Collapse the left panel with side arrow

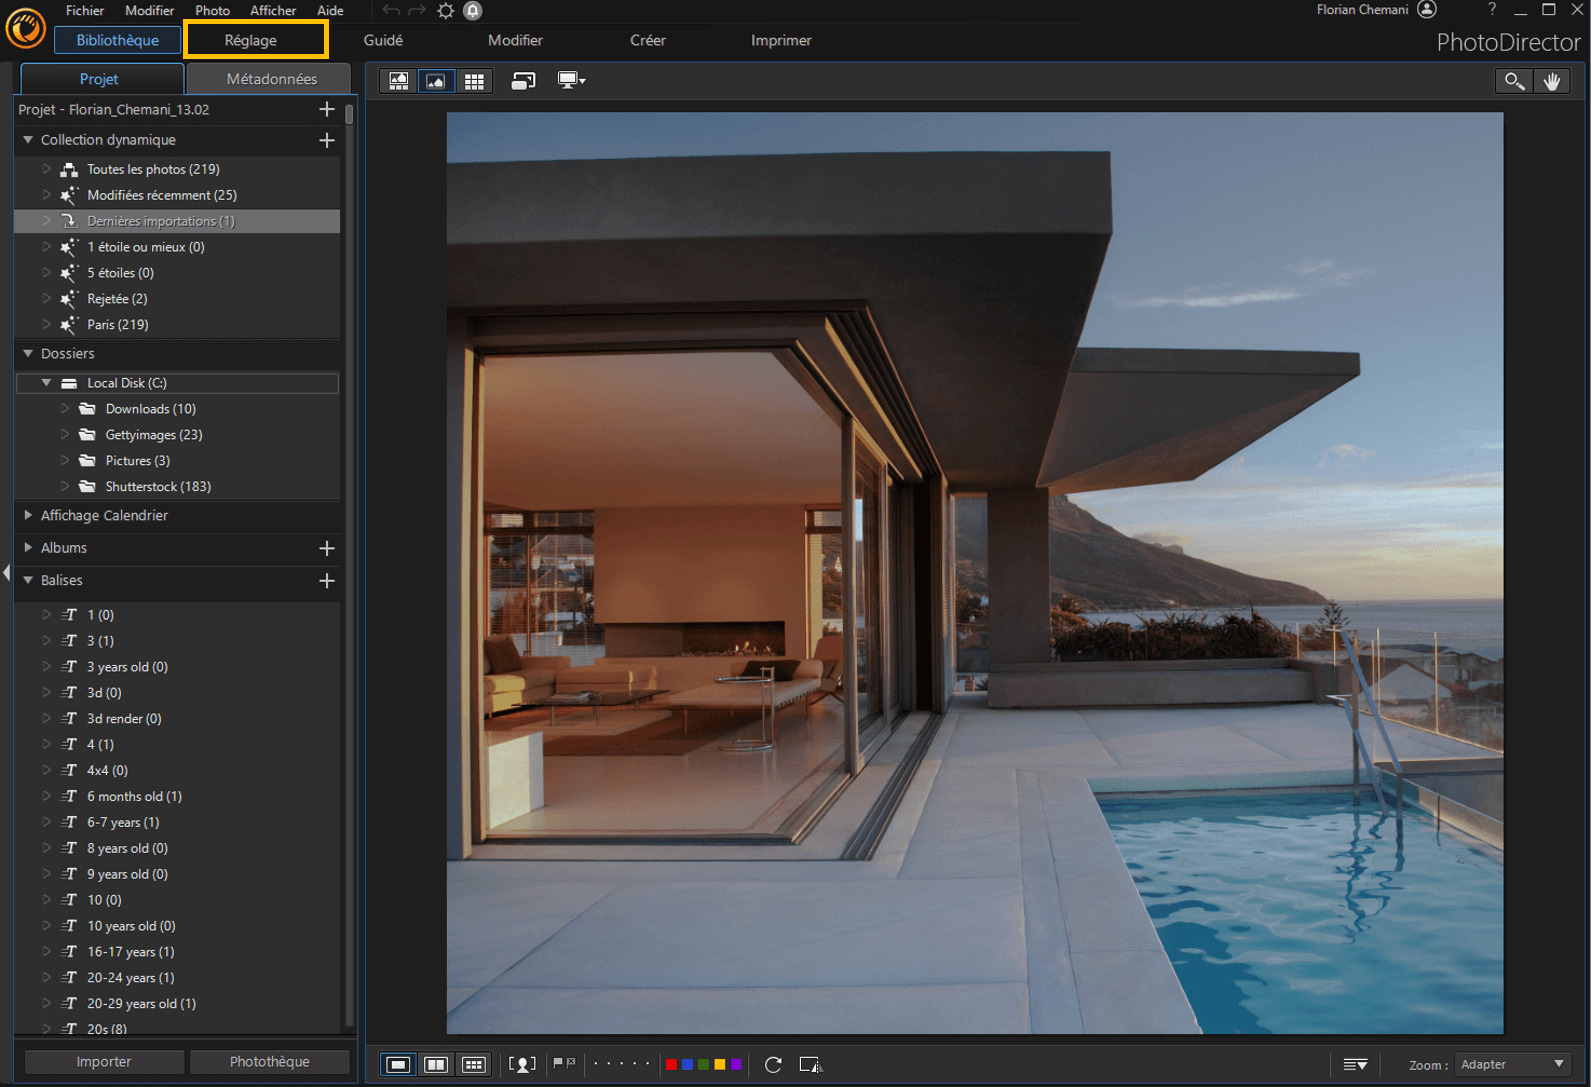pos(6,573)
